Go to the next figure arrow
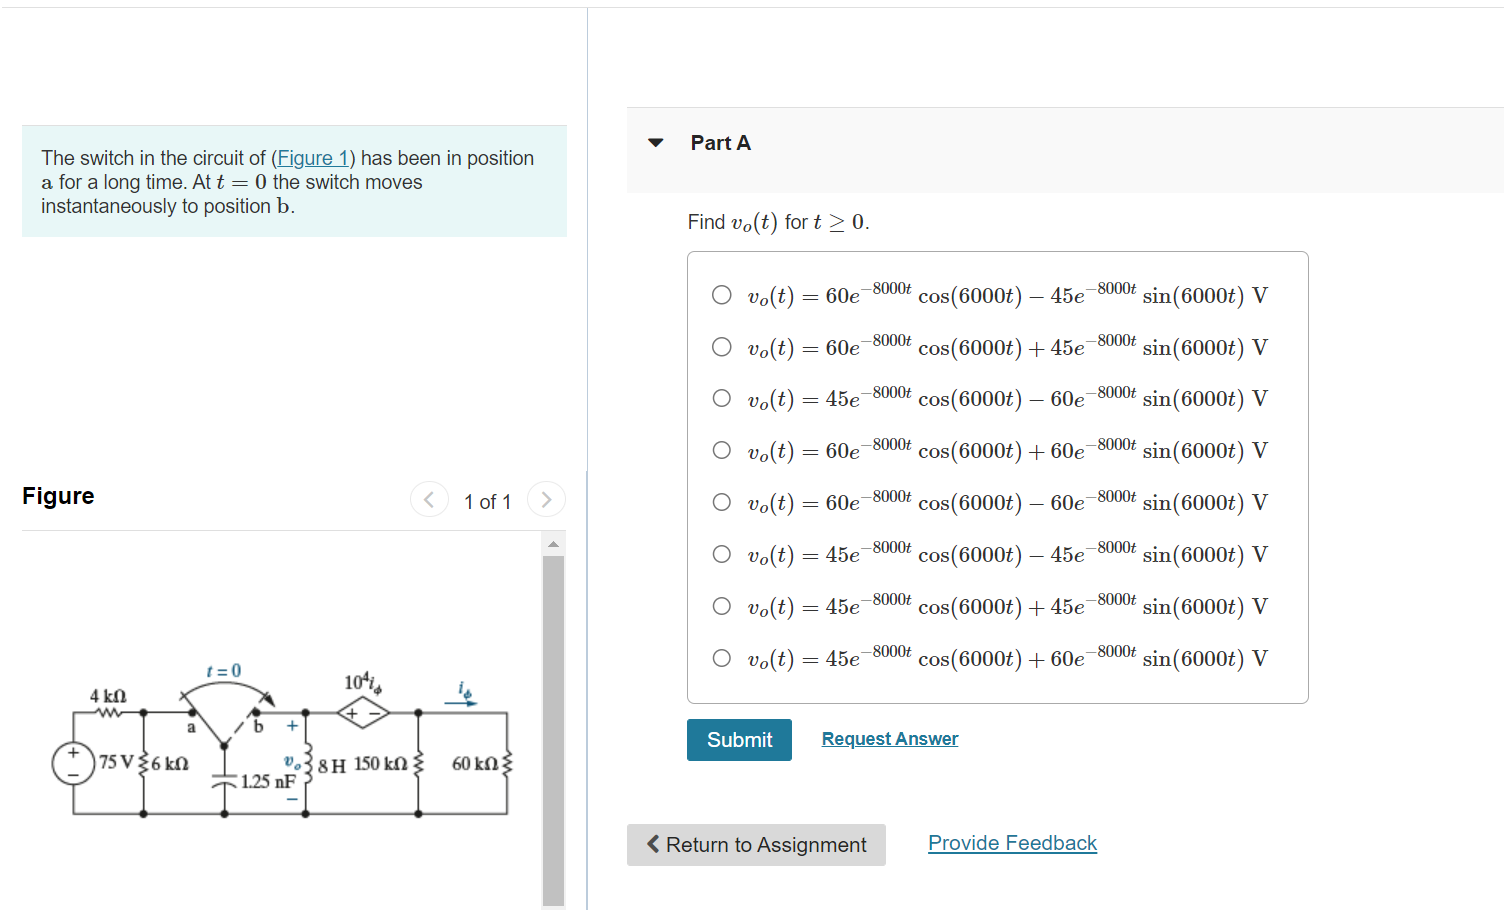Viewport: 1504px width, 910px height. click(546, 500)
